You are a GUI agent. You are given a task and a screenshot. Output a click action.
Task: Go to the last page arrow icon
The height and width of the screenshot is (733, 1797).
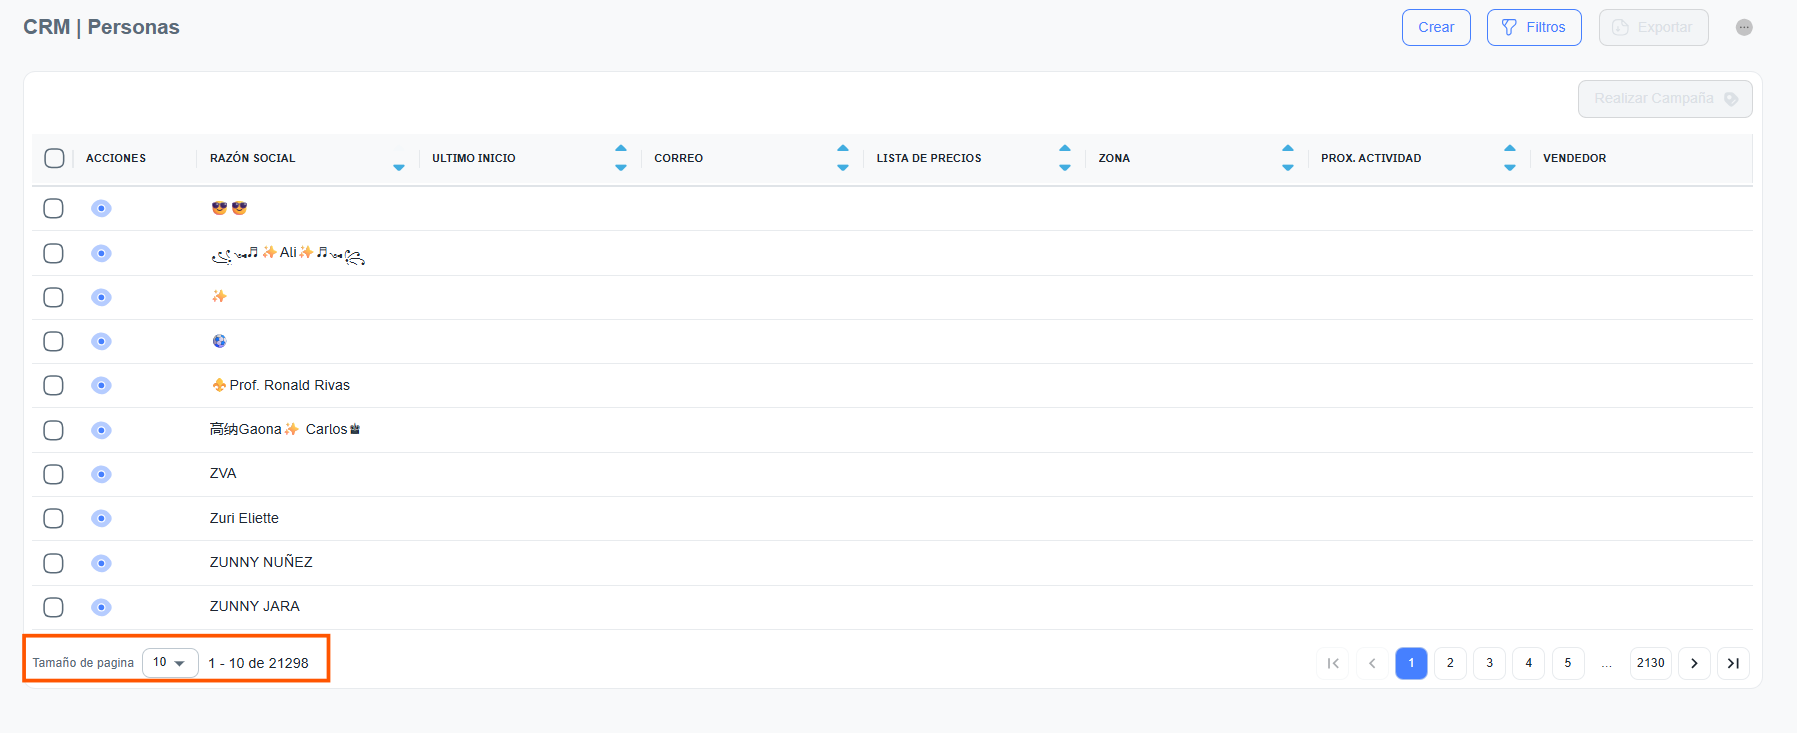coord(1733,663)
